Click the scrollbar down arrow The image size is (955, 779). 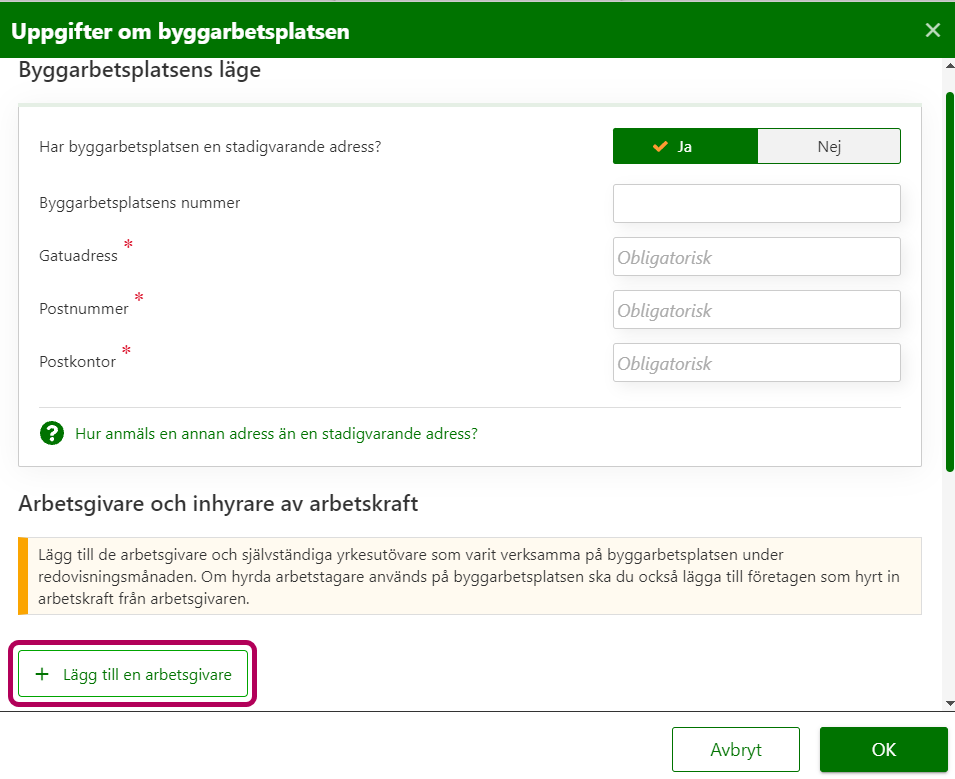point(948,703)
